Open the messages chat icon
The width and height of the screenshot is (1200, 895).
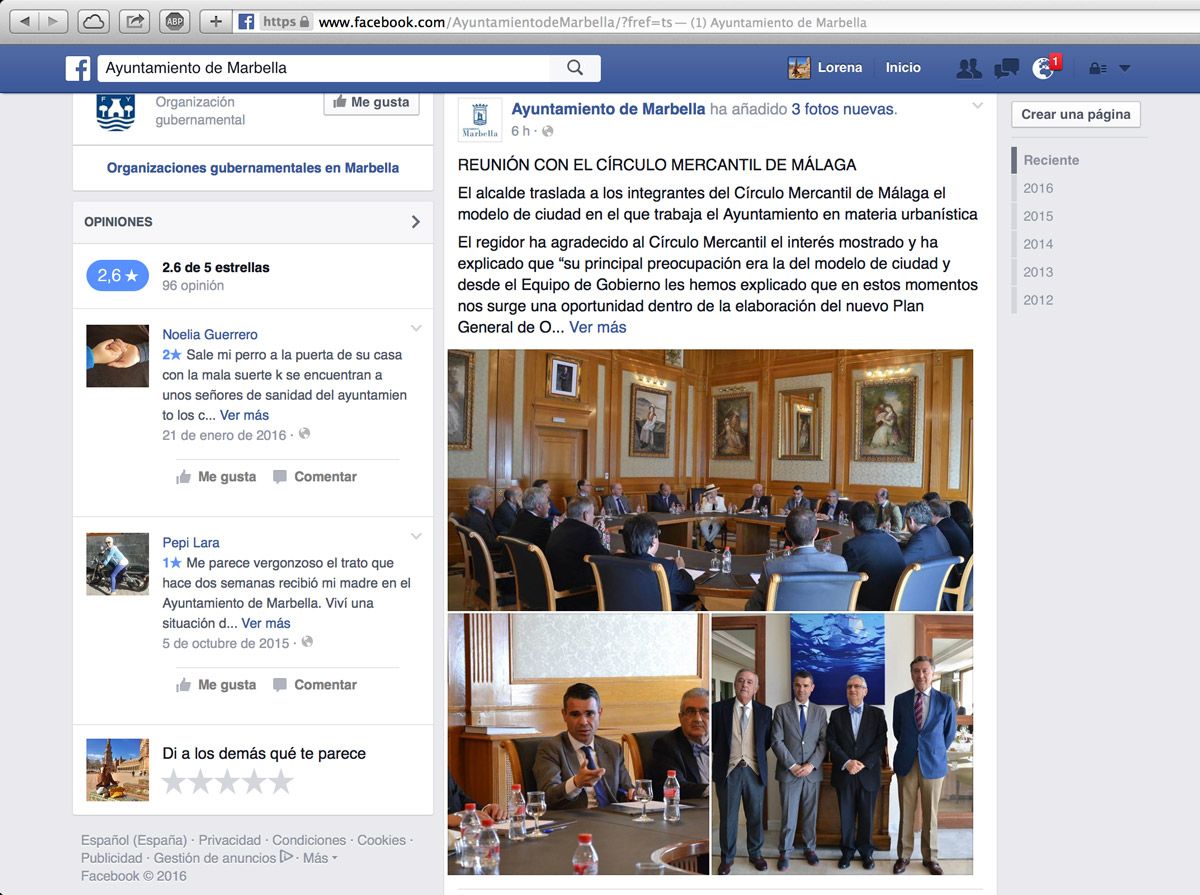pyautogui.click(x=1006, y=68)
